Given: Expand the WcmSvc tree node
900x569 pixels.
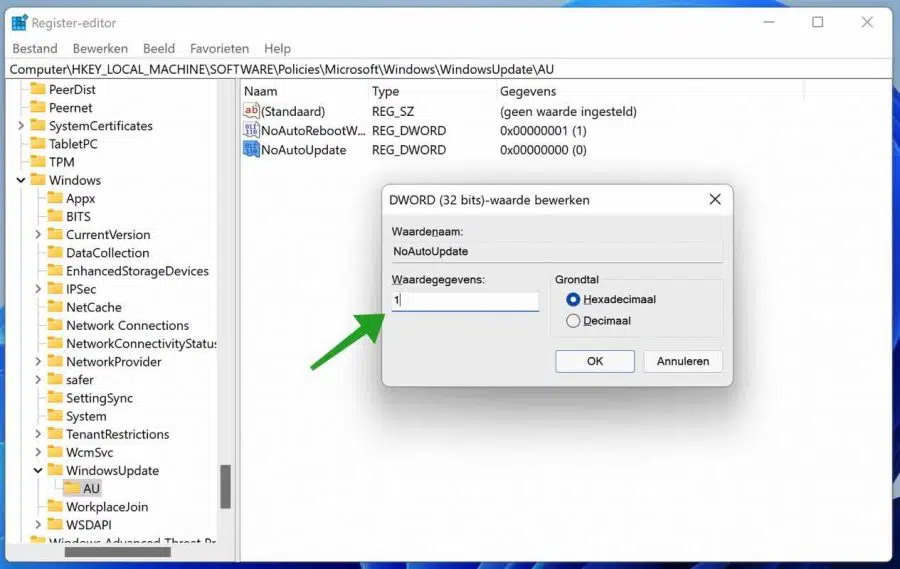Looking at the screenshot, I should pyautogui.click(x=38, y=452).
